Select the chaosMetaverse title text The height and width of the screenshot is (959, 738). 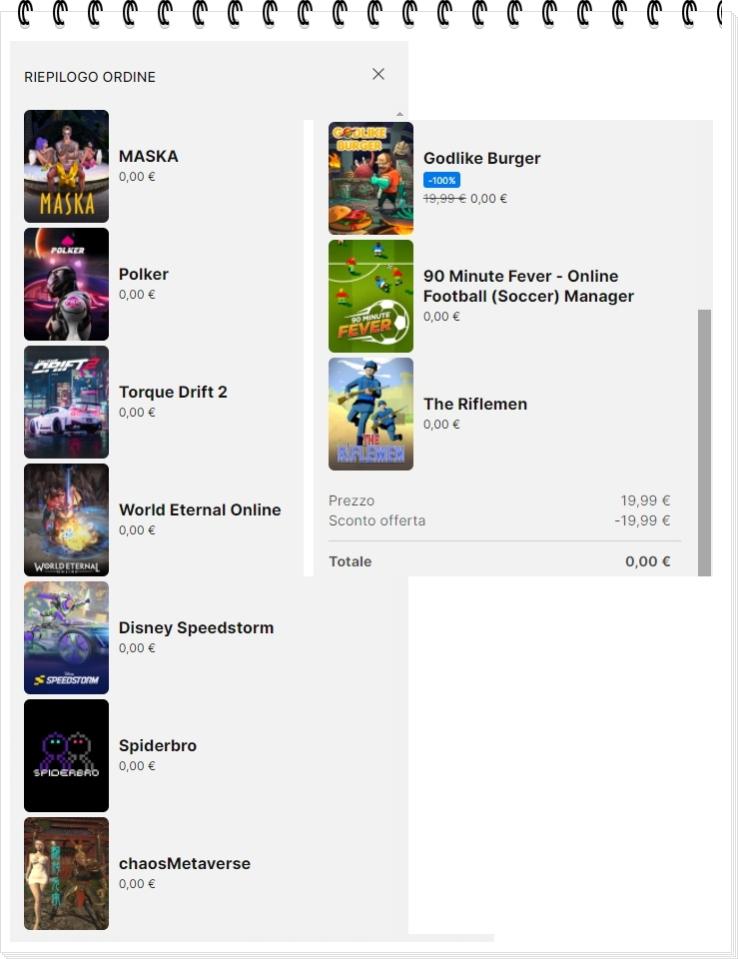[185, 864]
